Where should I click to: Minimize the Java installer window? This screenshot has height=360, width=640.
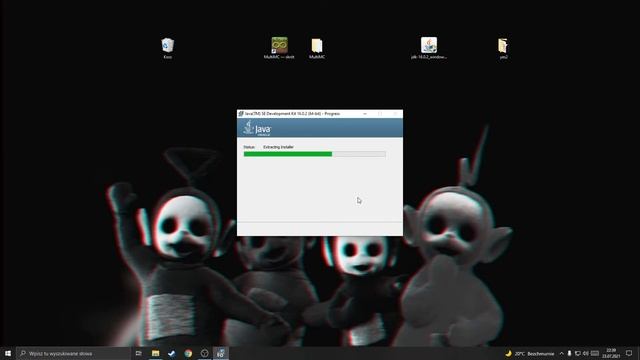click(x=365, y=113)
